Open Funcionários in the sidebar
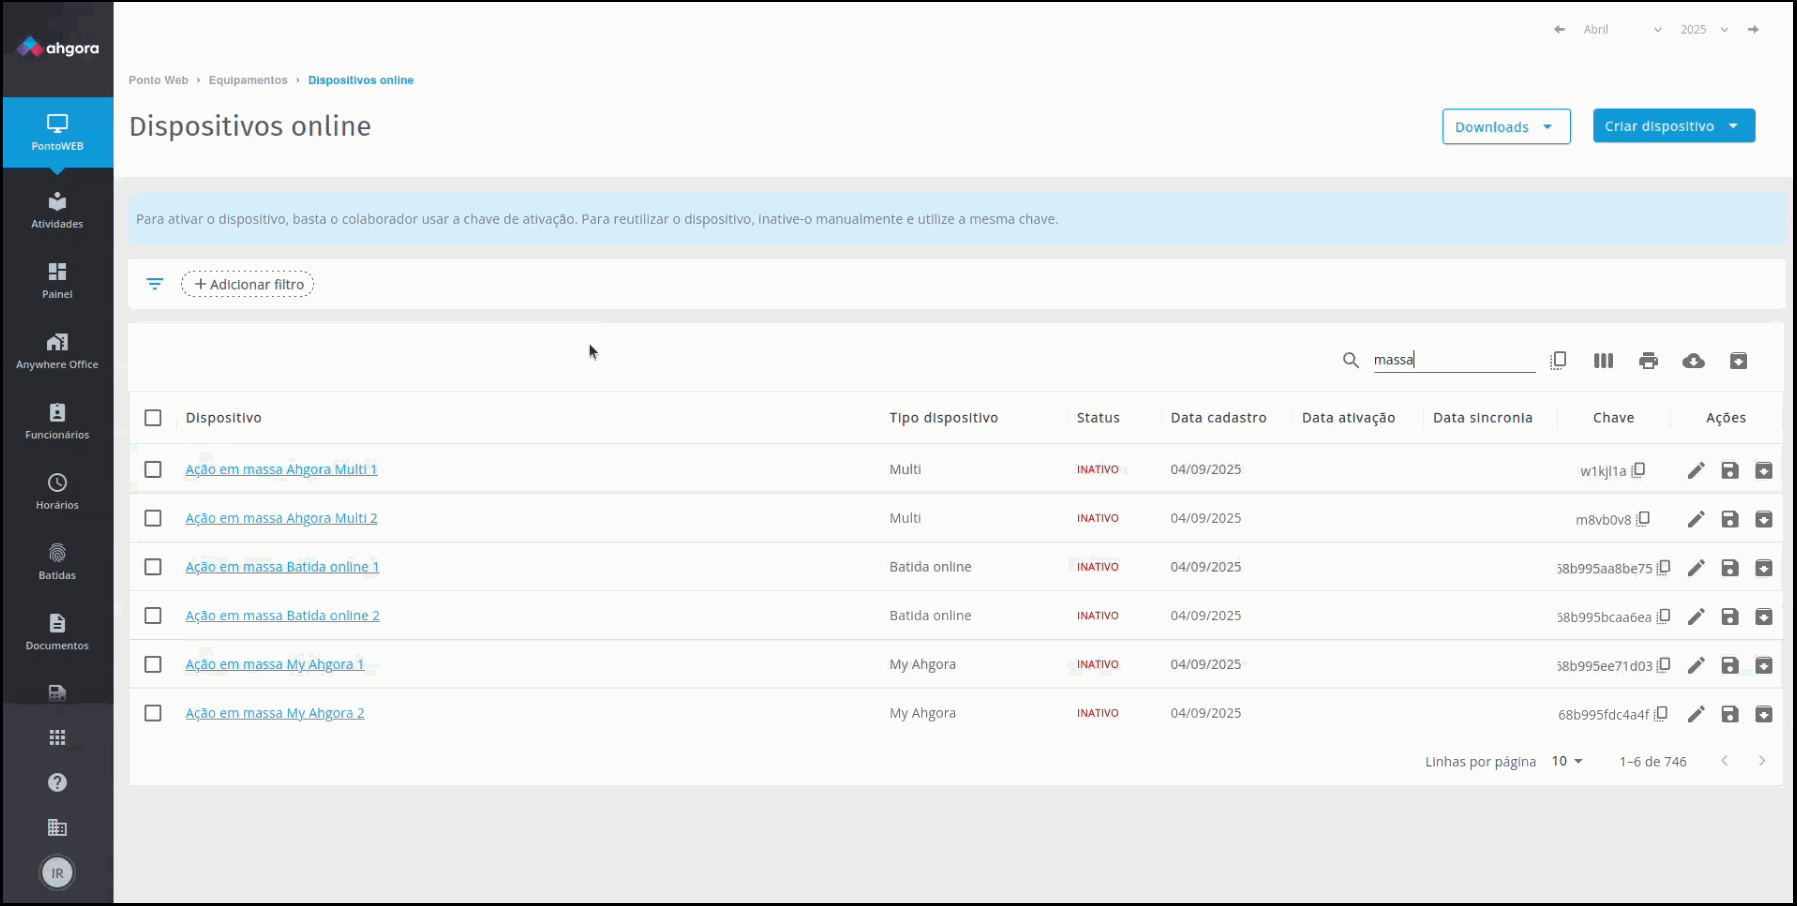Screen dimensions: 1797x906 [x=57, y=421]
